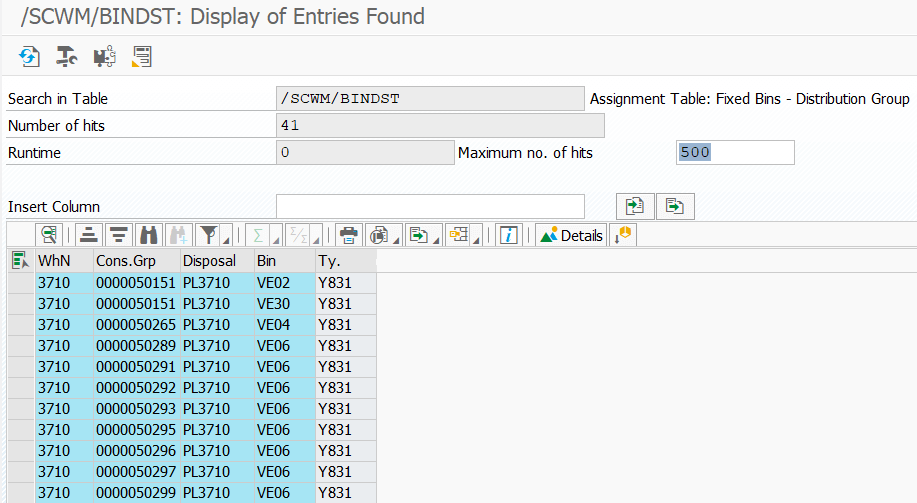Screen dimensions: 917x503
Task: Select the row selector for group 0000050265
Action: 21,325
